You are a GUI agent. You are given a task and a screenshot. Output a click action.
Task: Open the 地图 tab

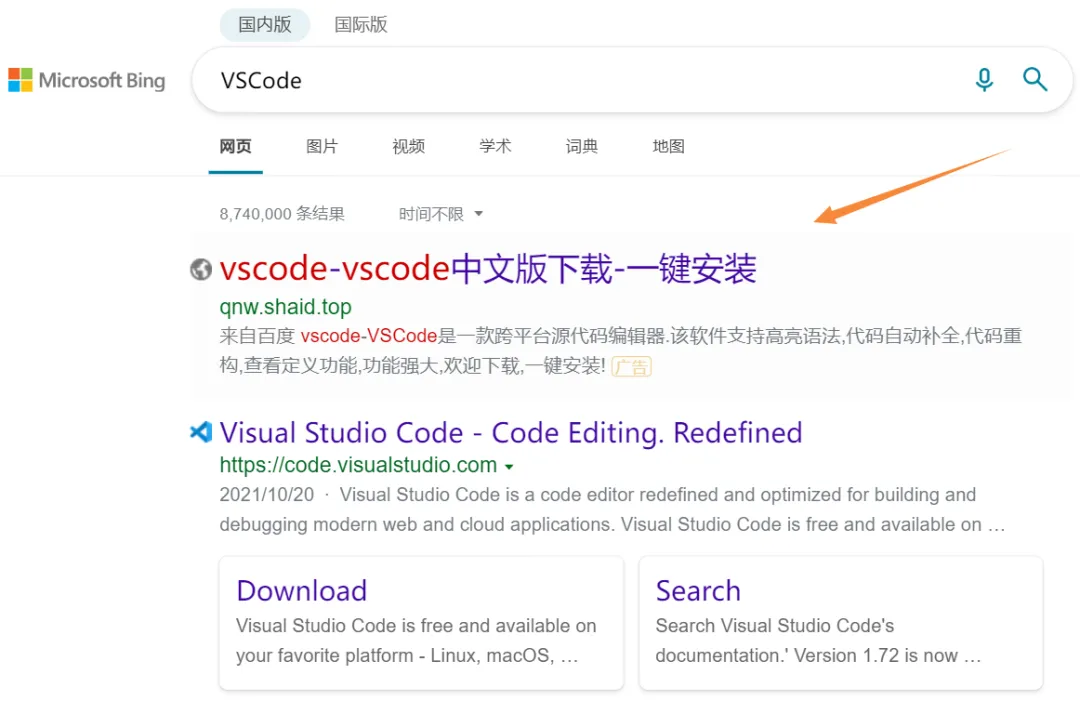pos(668,146)
